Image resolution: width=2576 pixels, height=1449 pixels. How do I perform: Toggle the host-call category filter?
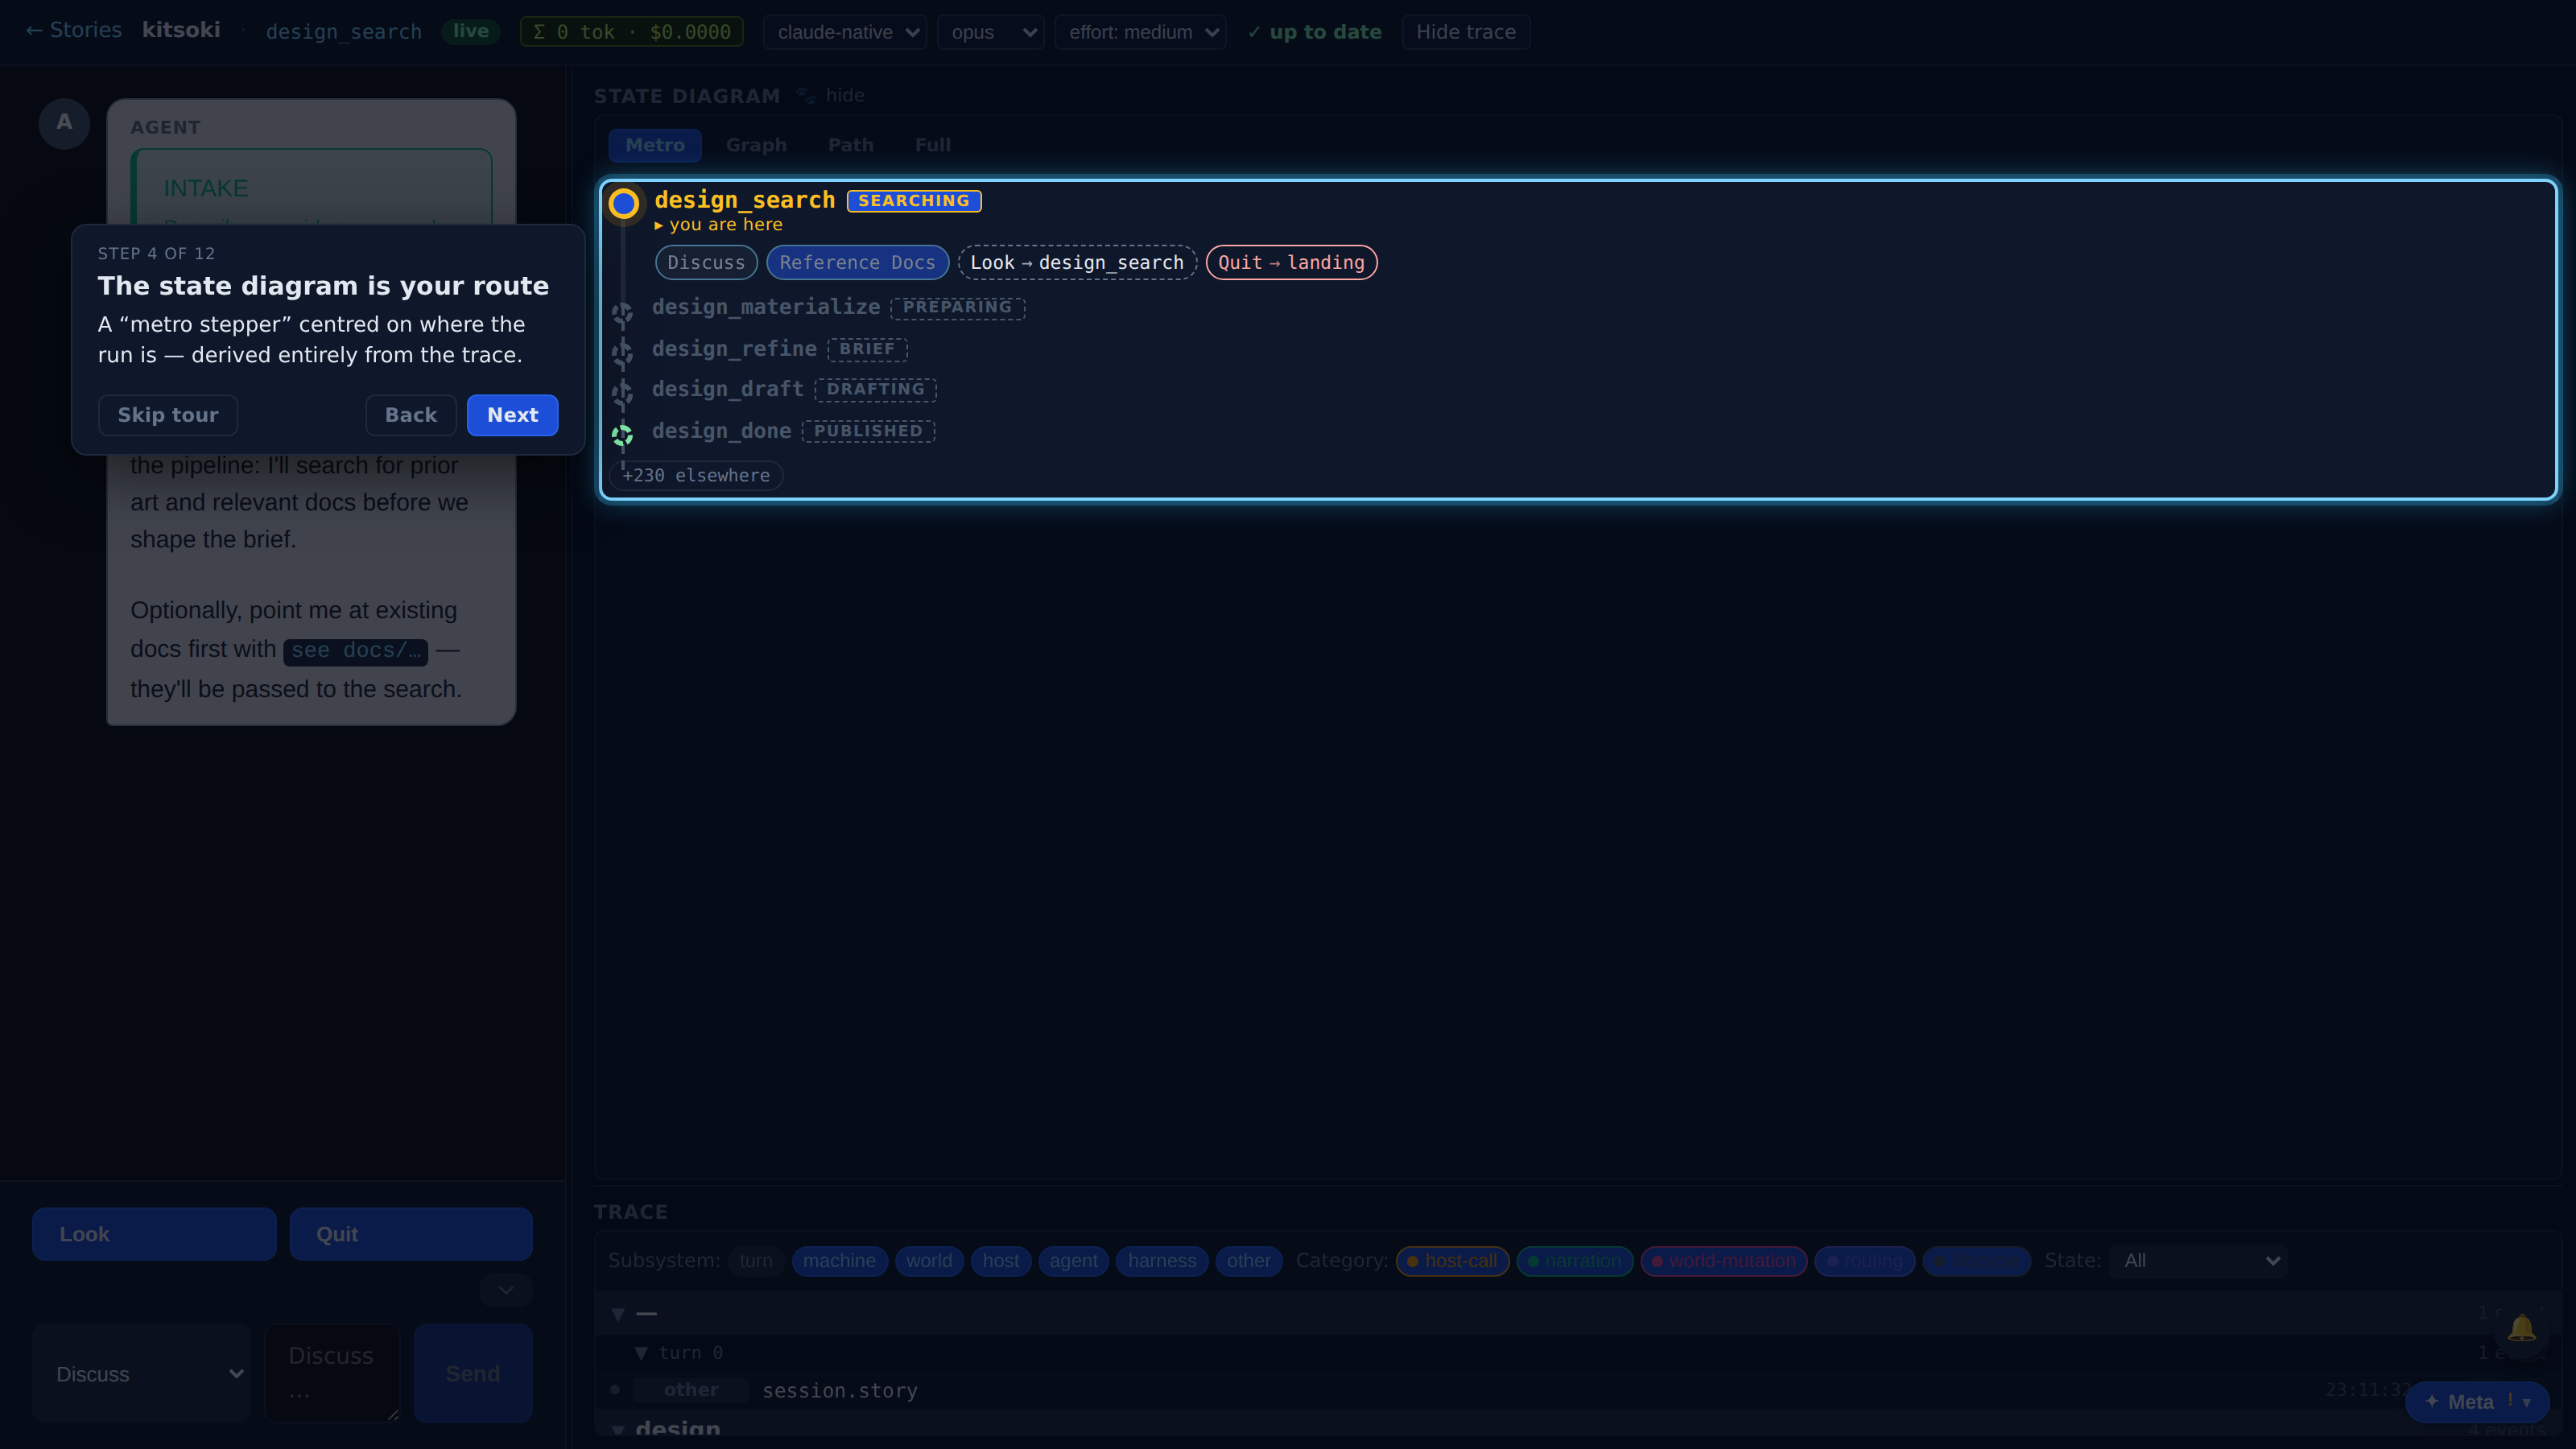click(x=1452, y=1261)
